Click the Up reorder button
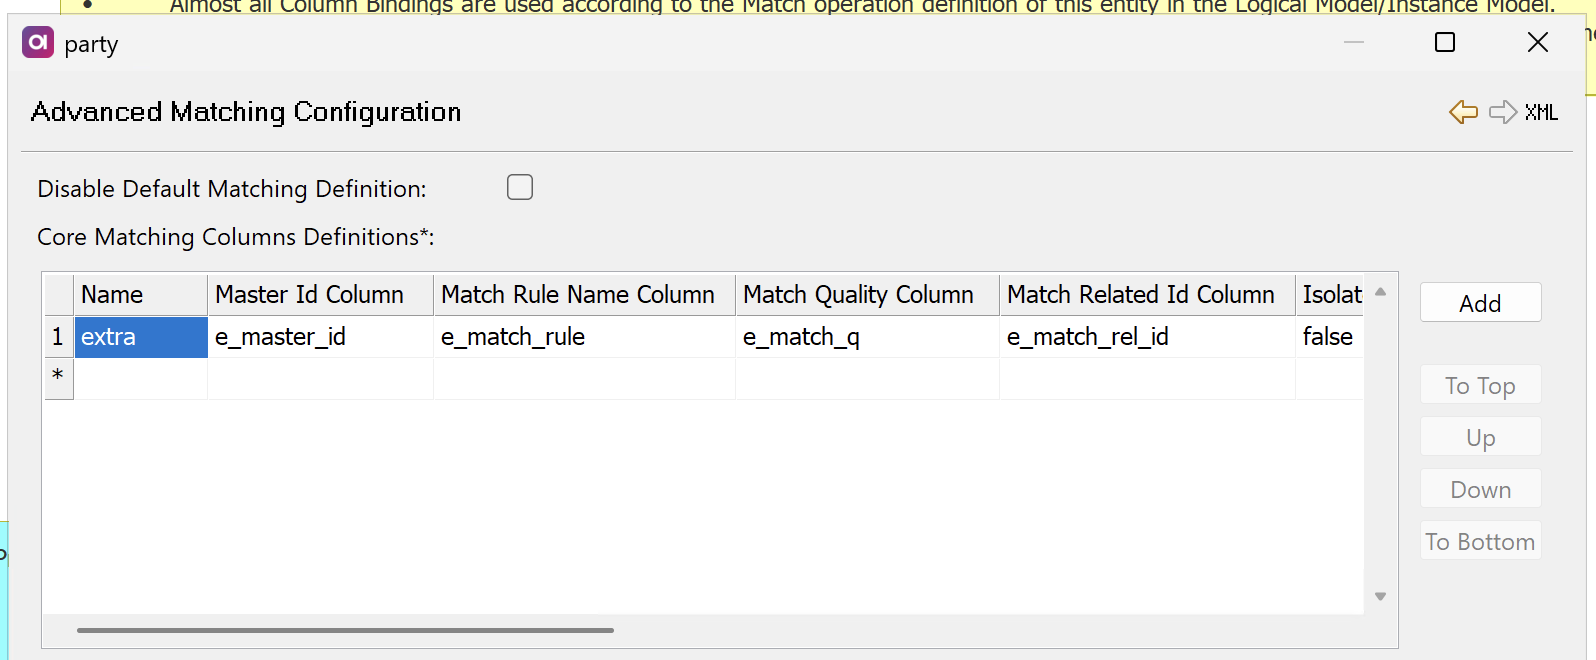Viewport: 1596px width, 660px height. click(1480, 436)
